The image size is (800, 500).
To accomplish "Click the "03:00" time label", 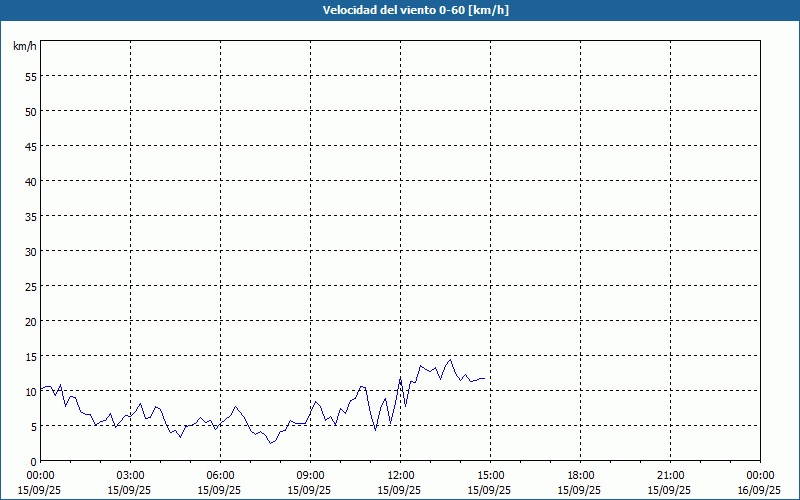I will (x=131, y=476).
